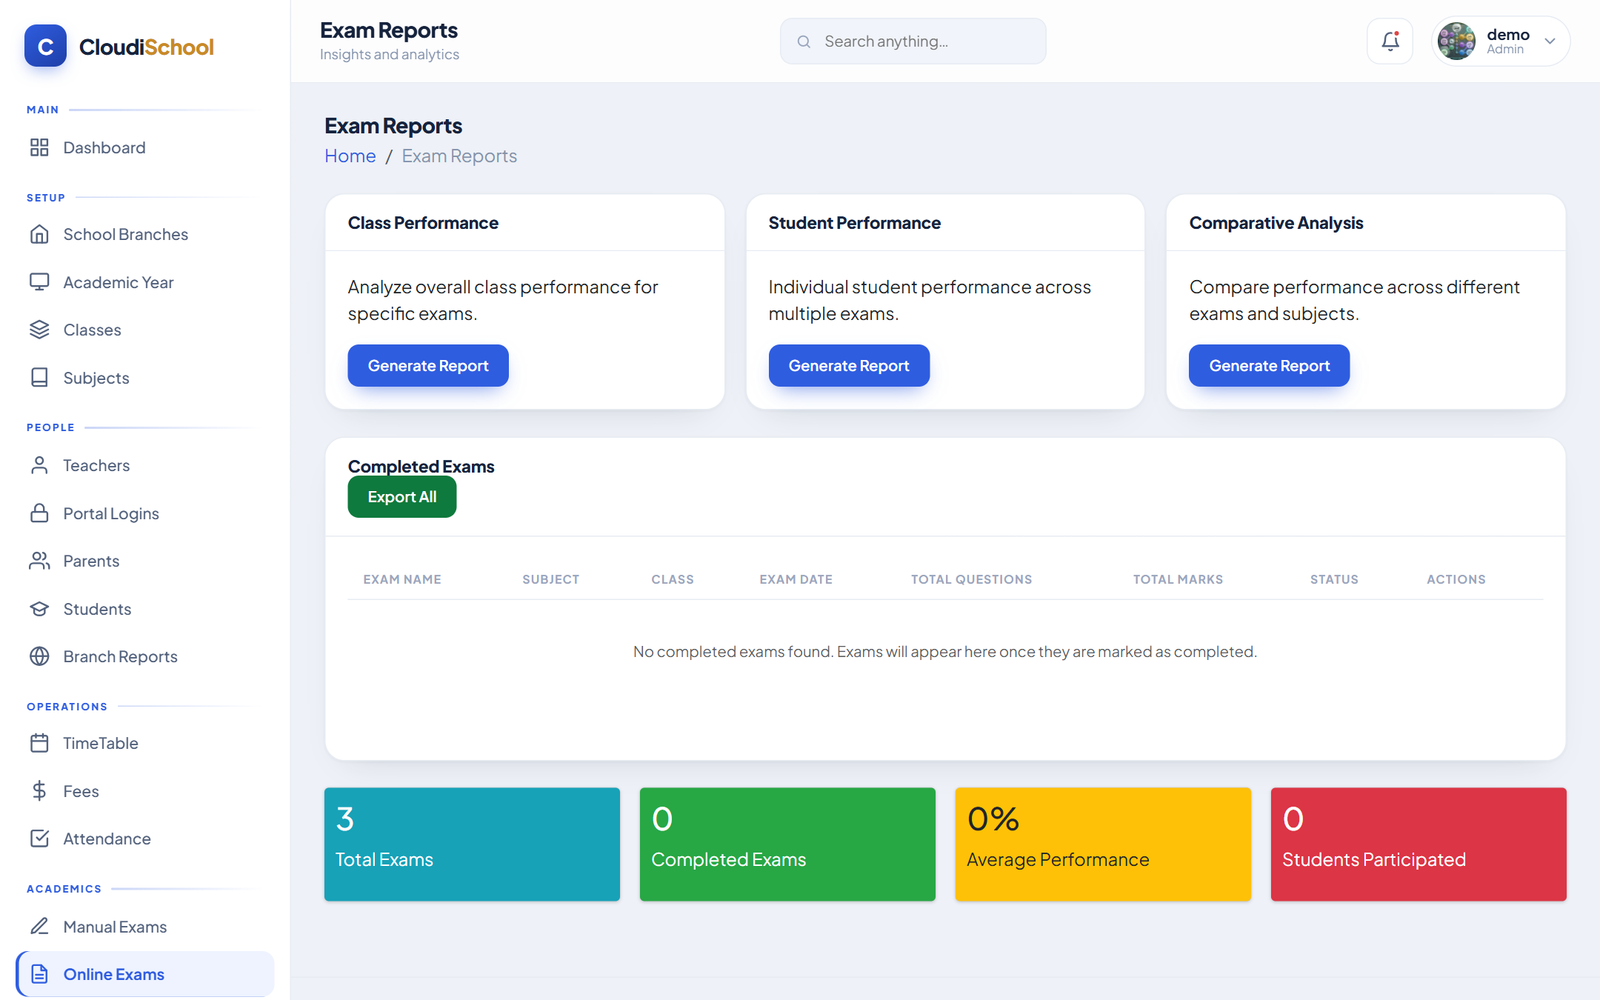Screen dimensions: 1600x1000
Task: Select Online Exams in sidebar
Action: tap(145, 974)
